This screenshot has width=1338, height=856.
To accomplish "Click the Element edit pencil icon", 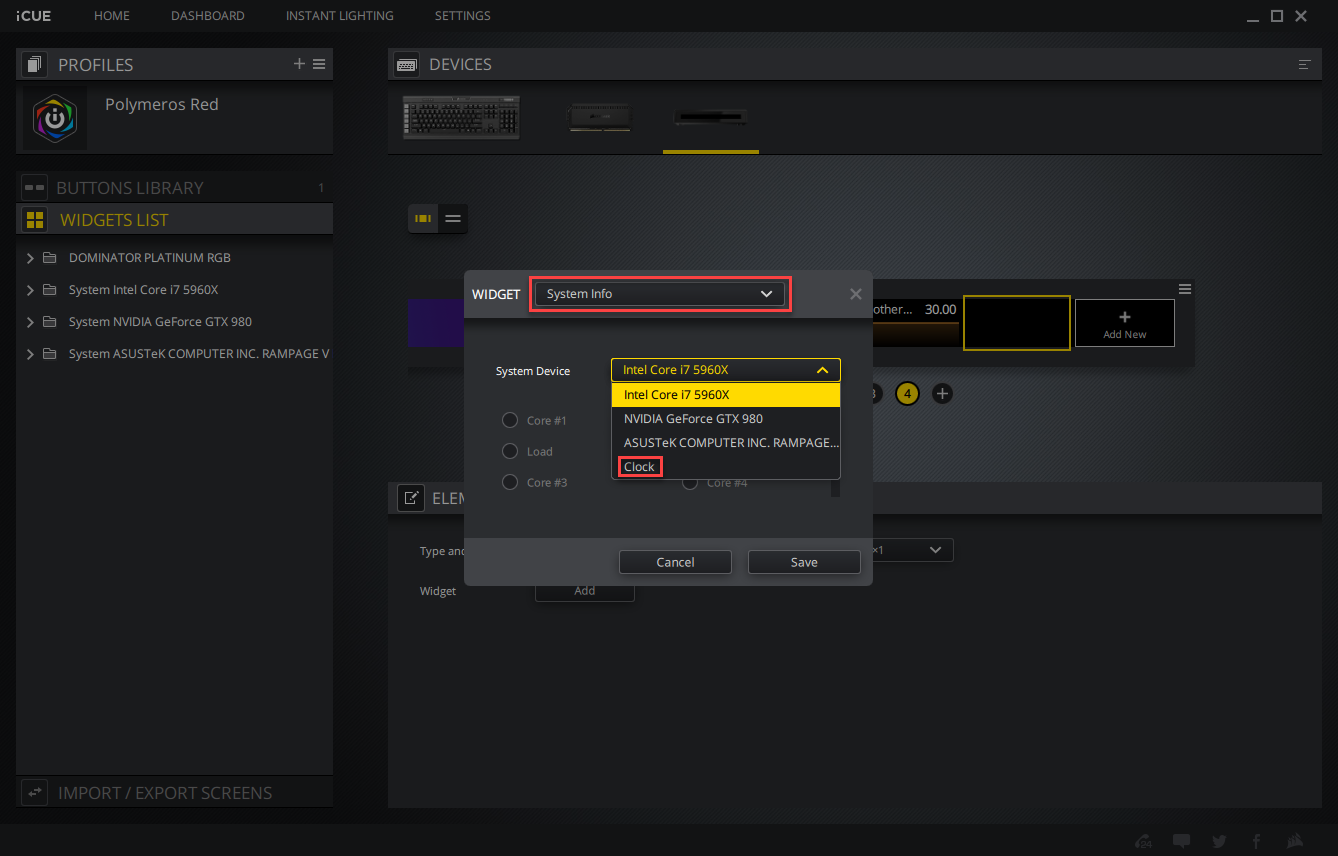I will [410, 498].
